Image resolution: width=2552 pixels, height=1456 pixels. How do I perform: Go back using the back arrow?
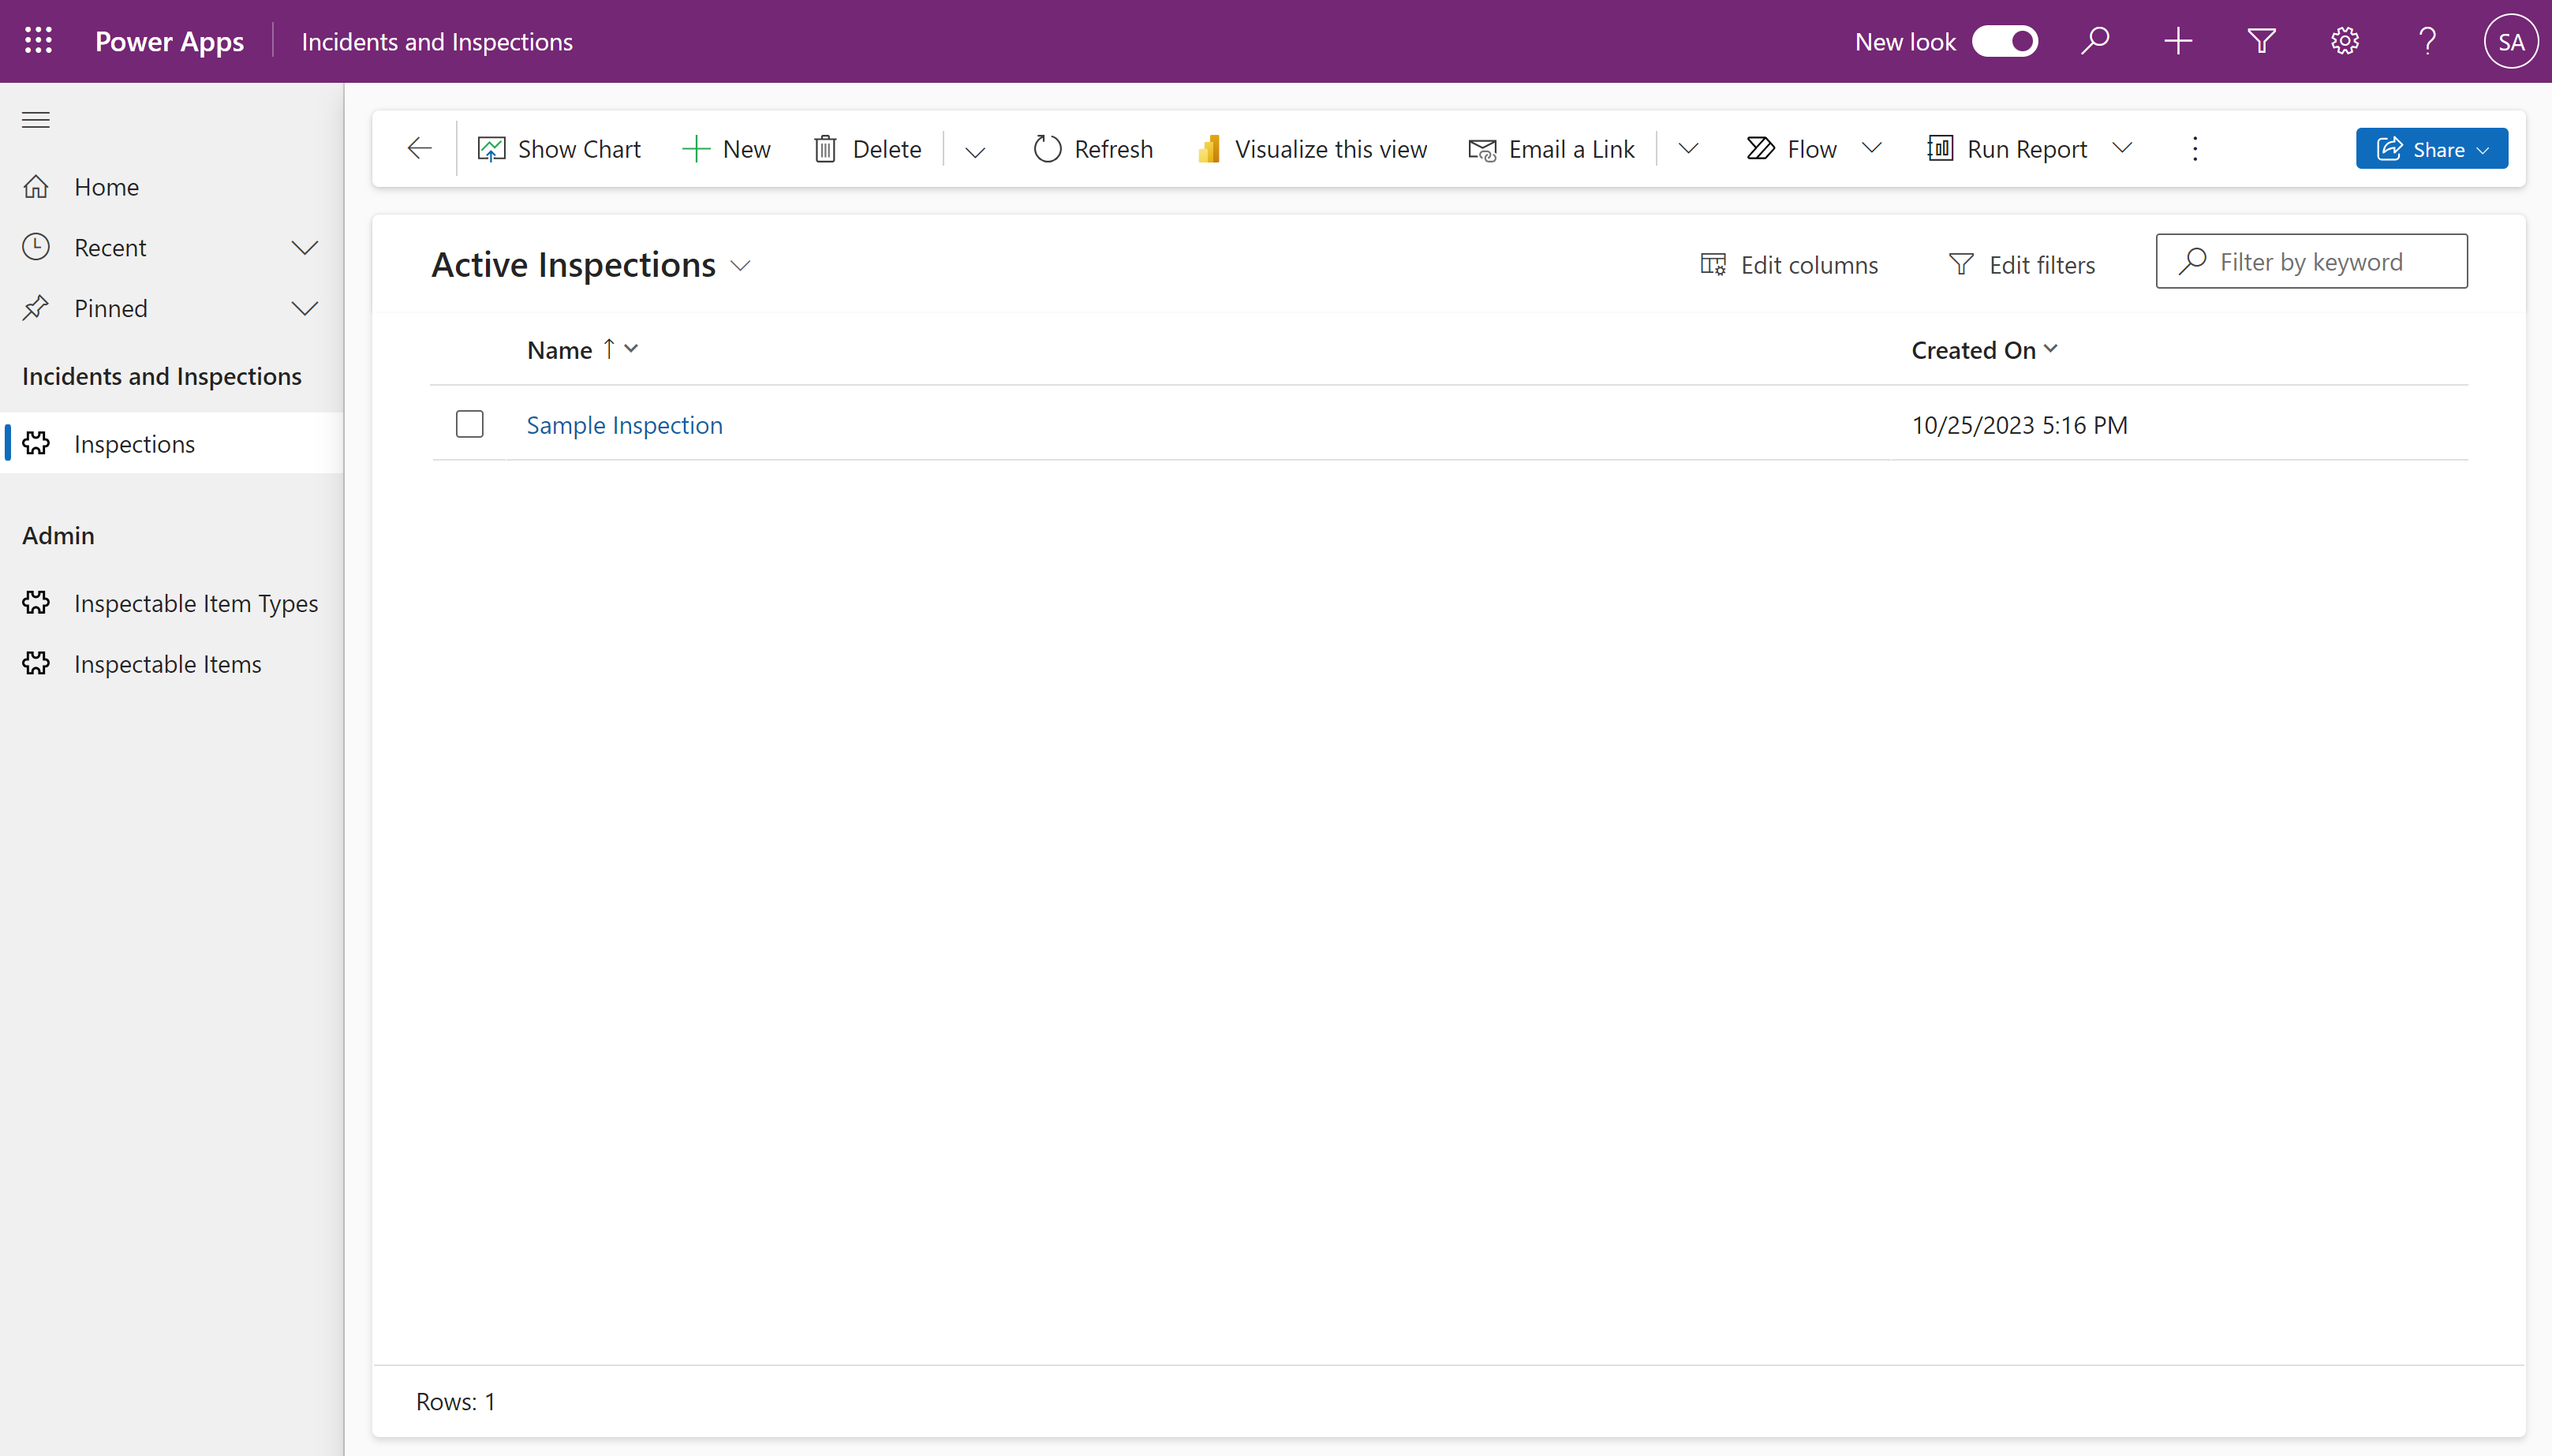click(x=419, y=149)
